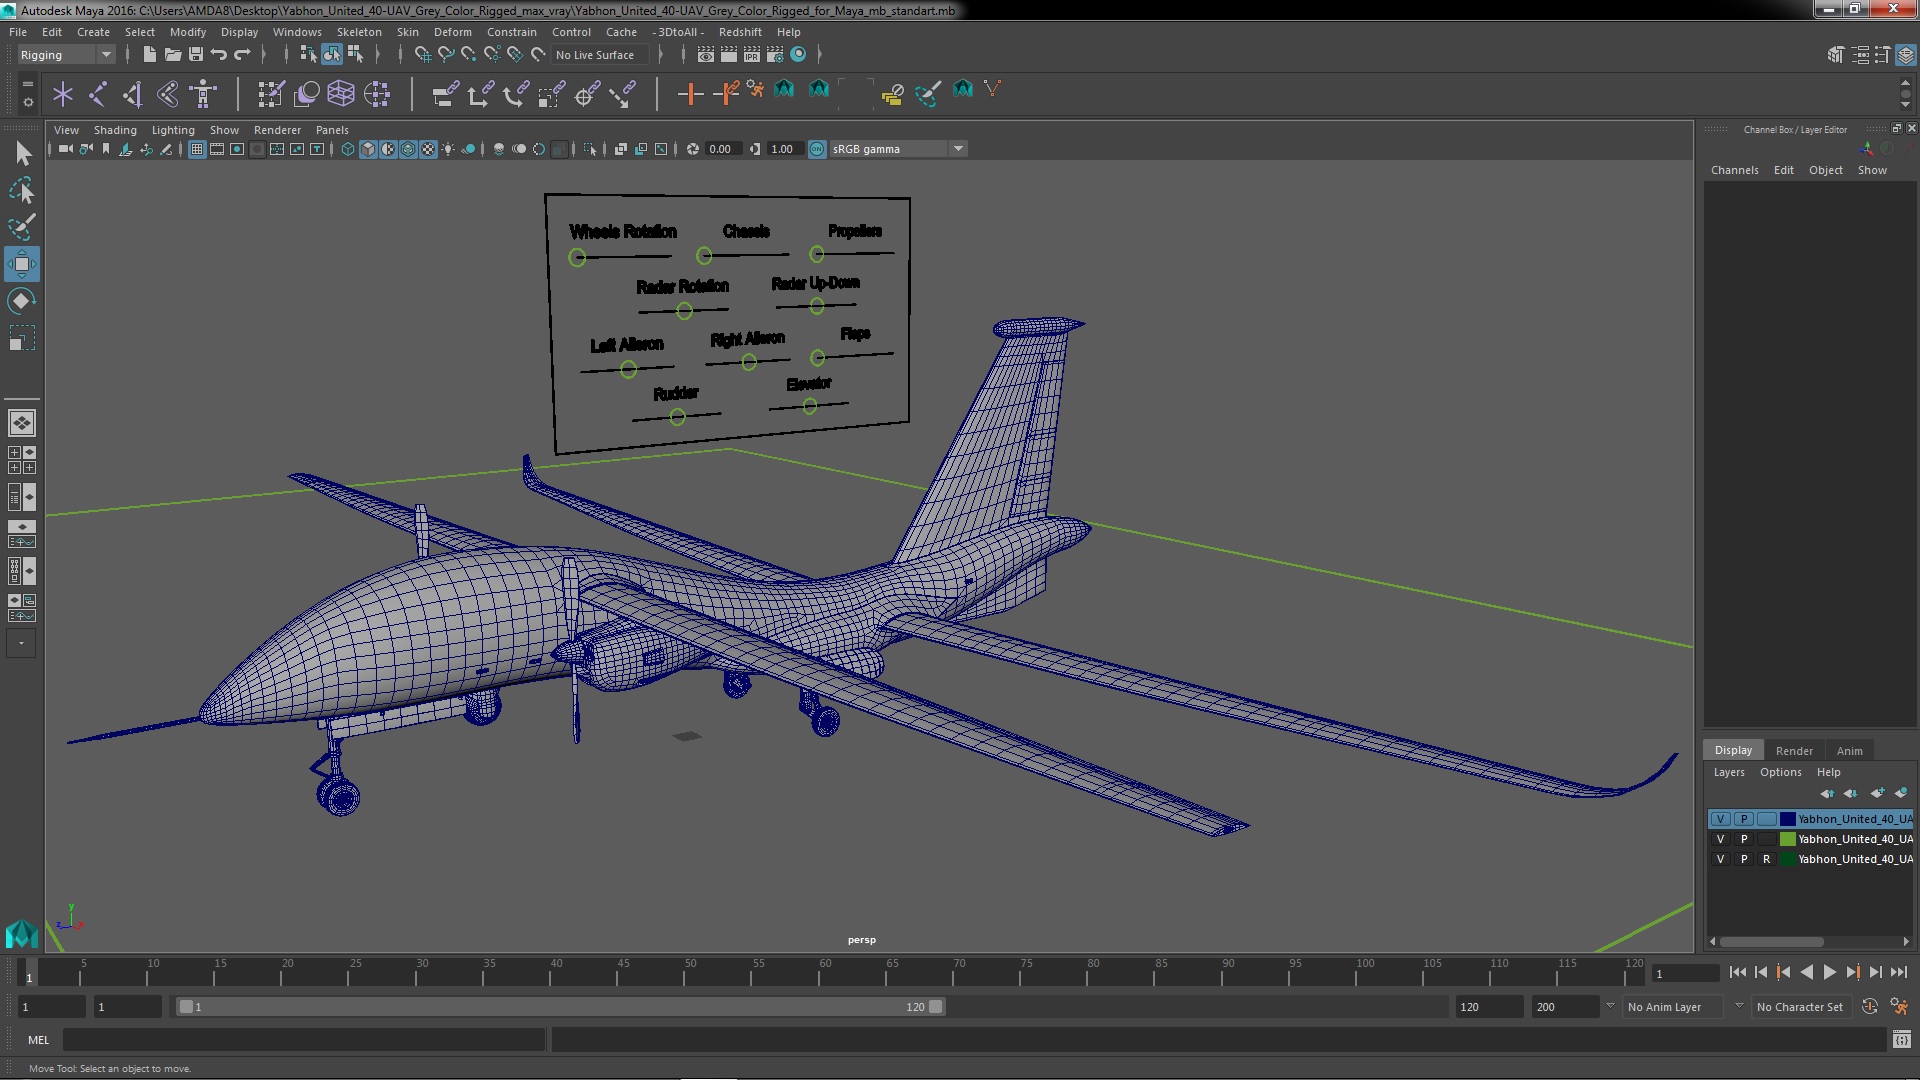
Task: Open the Skeleton menu
Action: coord(359,32)
